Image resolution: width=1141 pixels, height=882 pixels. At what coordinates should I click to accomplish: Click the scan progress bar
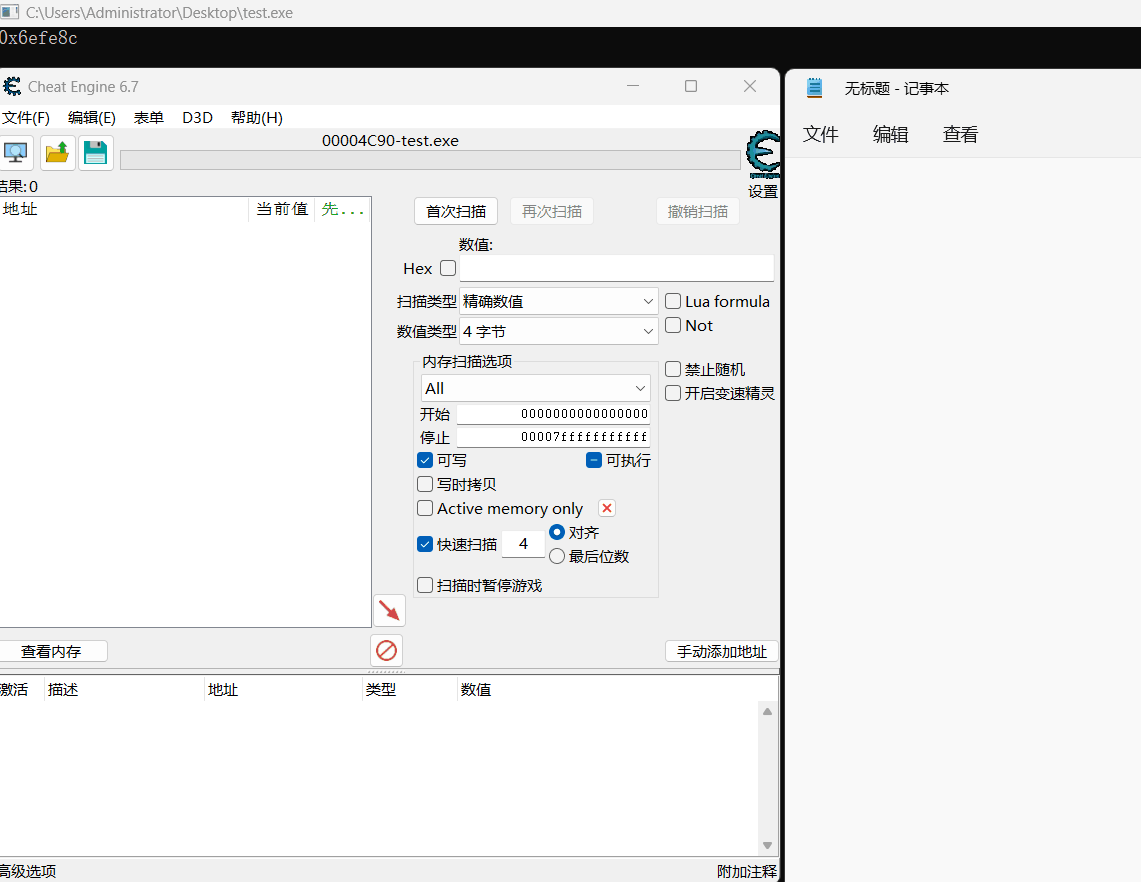[x=430, y=160]
